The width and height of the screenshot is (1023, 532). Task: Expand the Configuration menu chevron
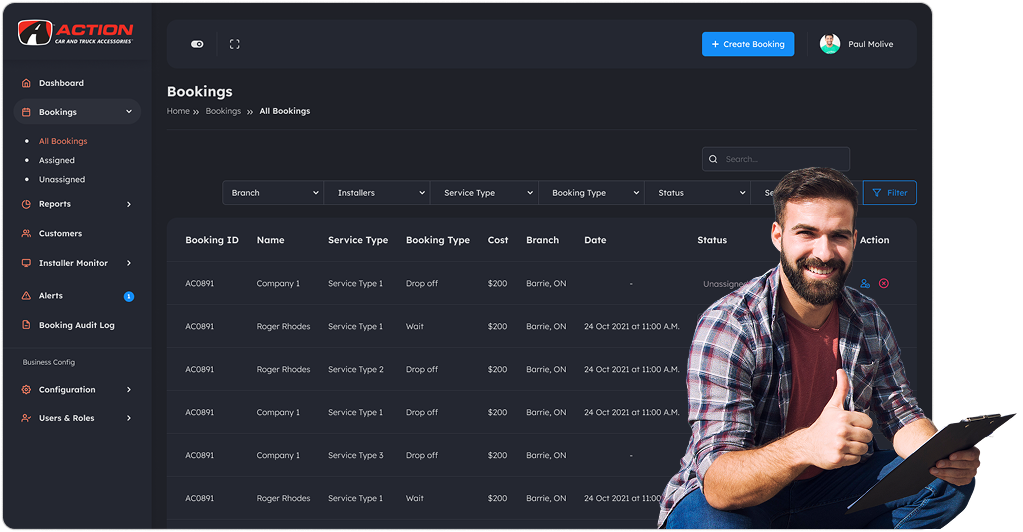tap(129, 390)
